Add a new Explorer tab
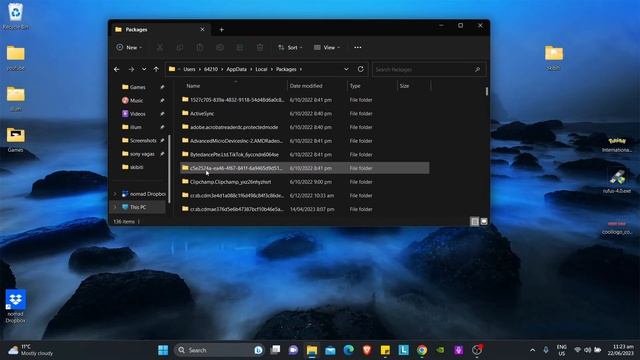 (x=221, y=29)
